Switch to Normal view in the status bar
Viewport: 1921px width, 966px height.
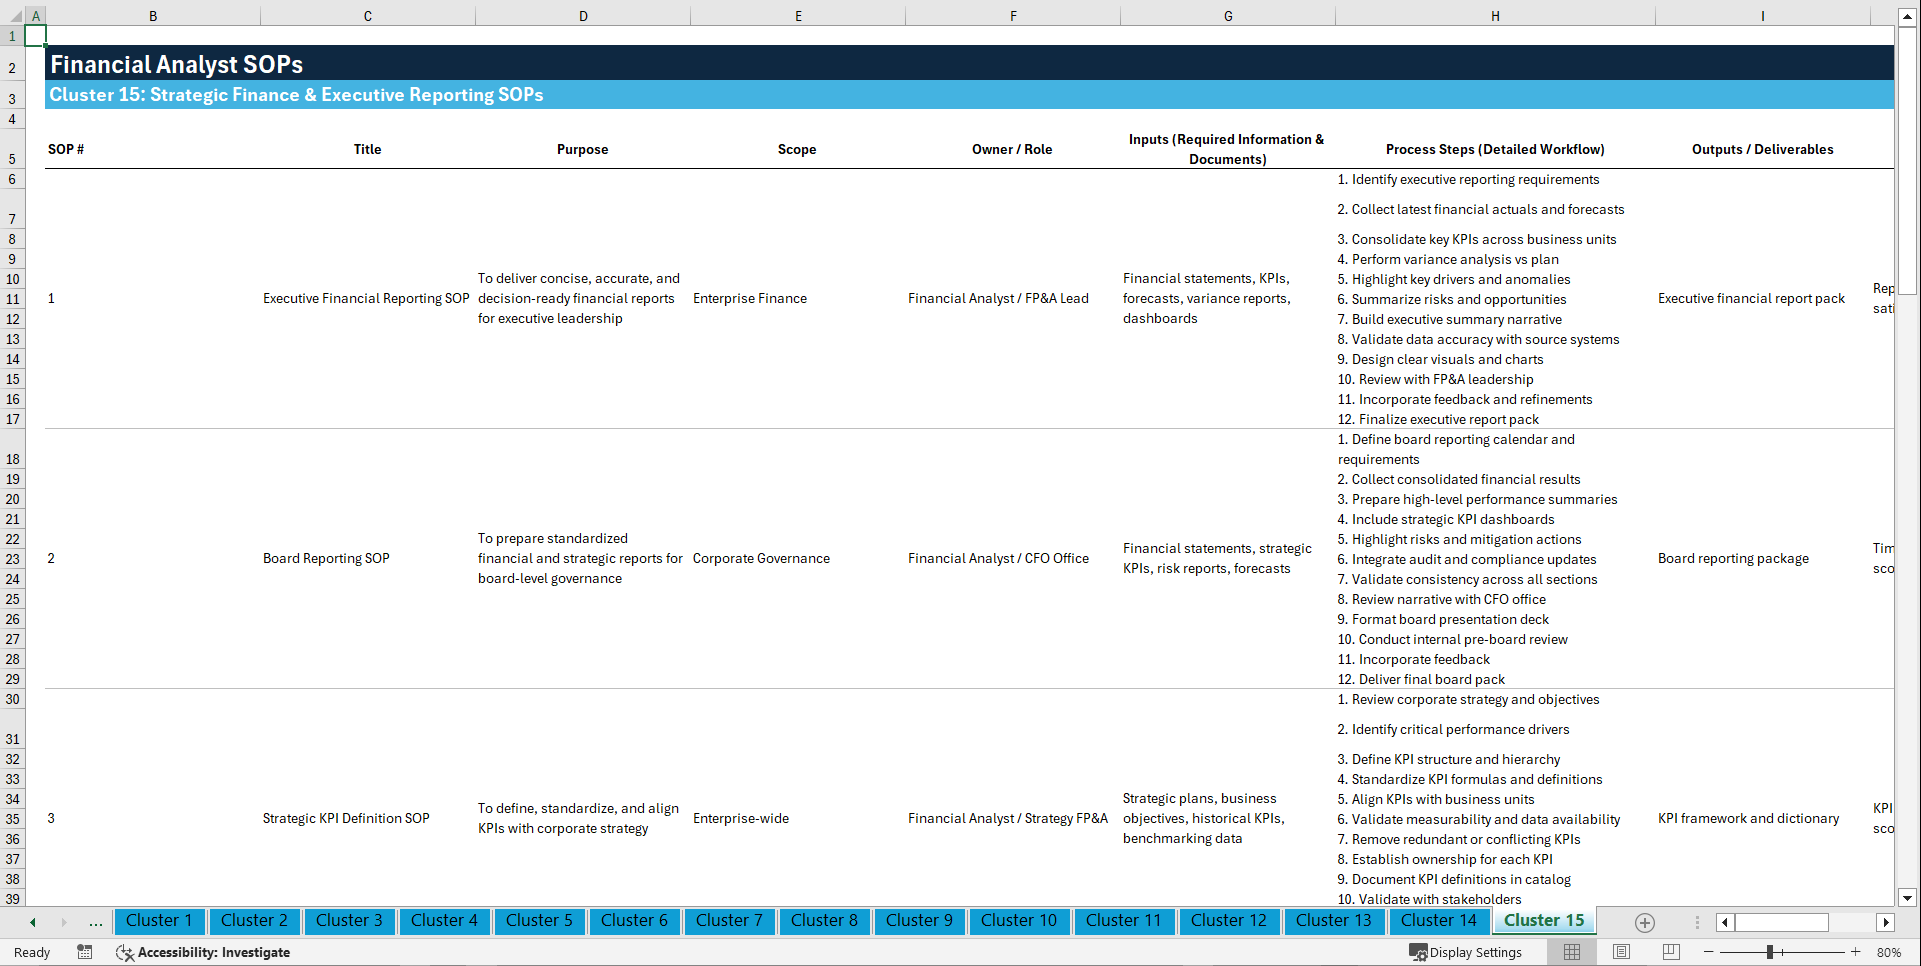(1571, 952)
